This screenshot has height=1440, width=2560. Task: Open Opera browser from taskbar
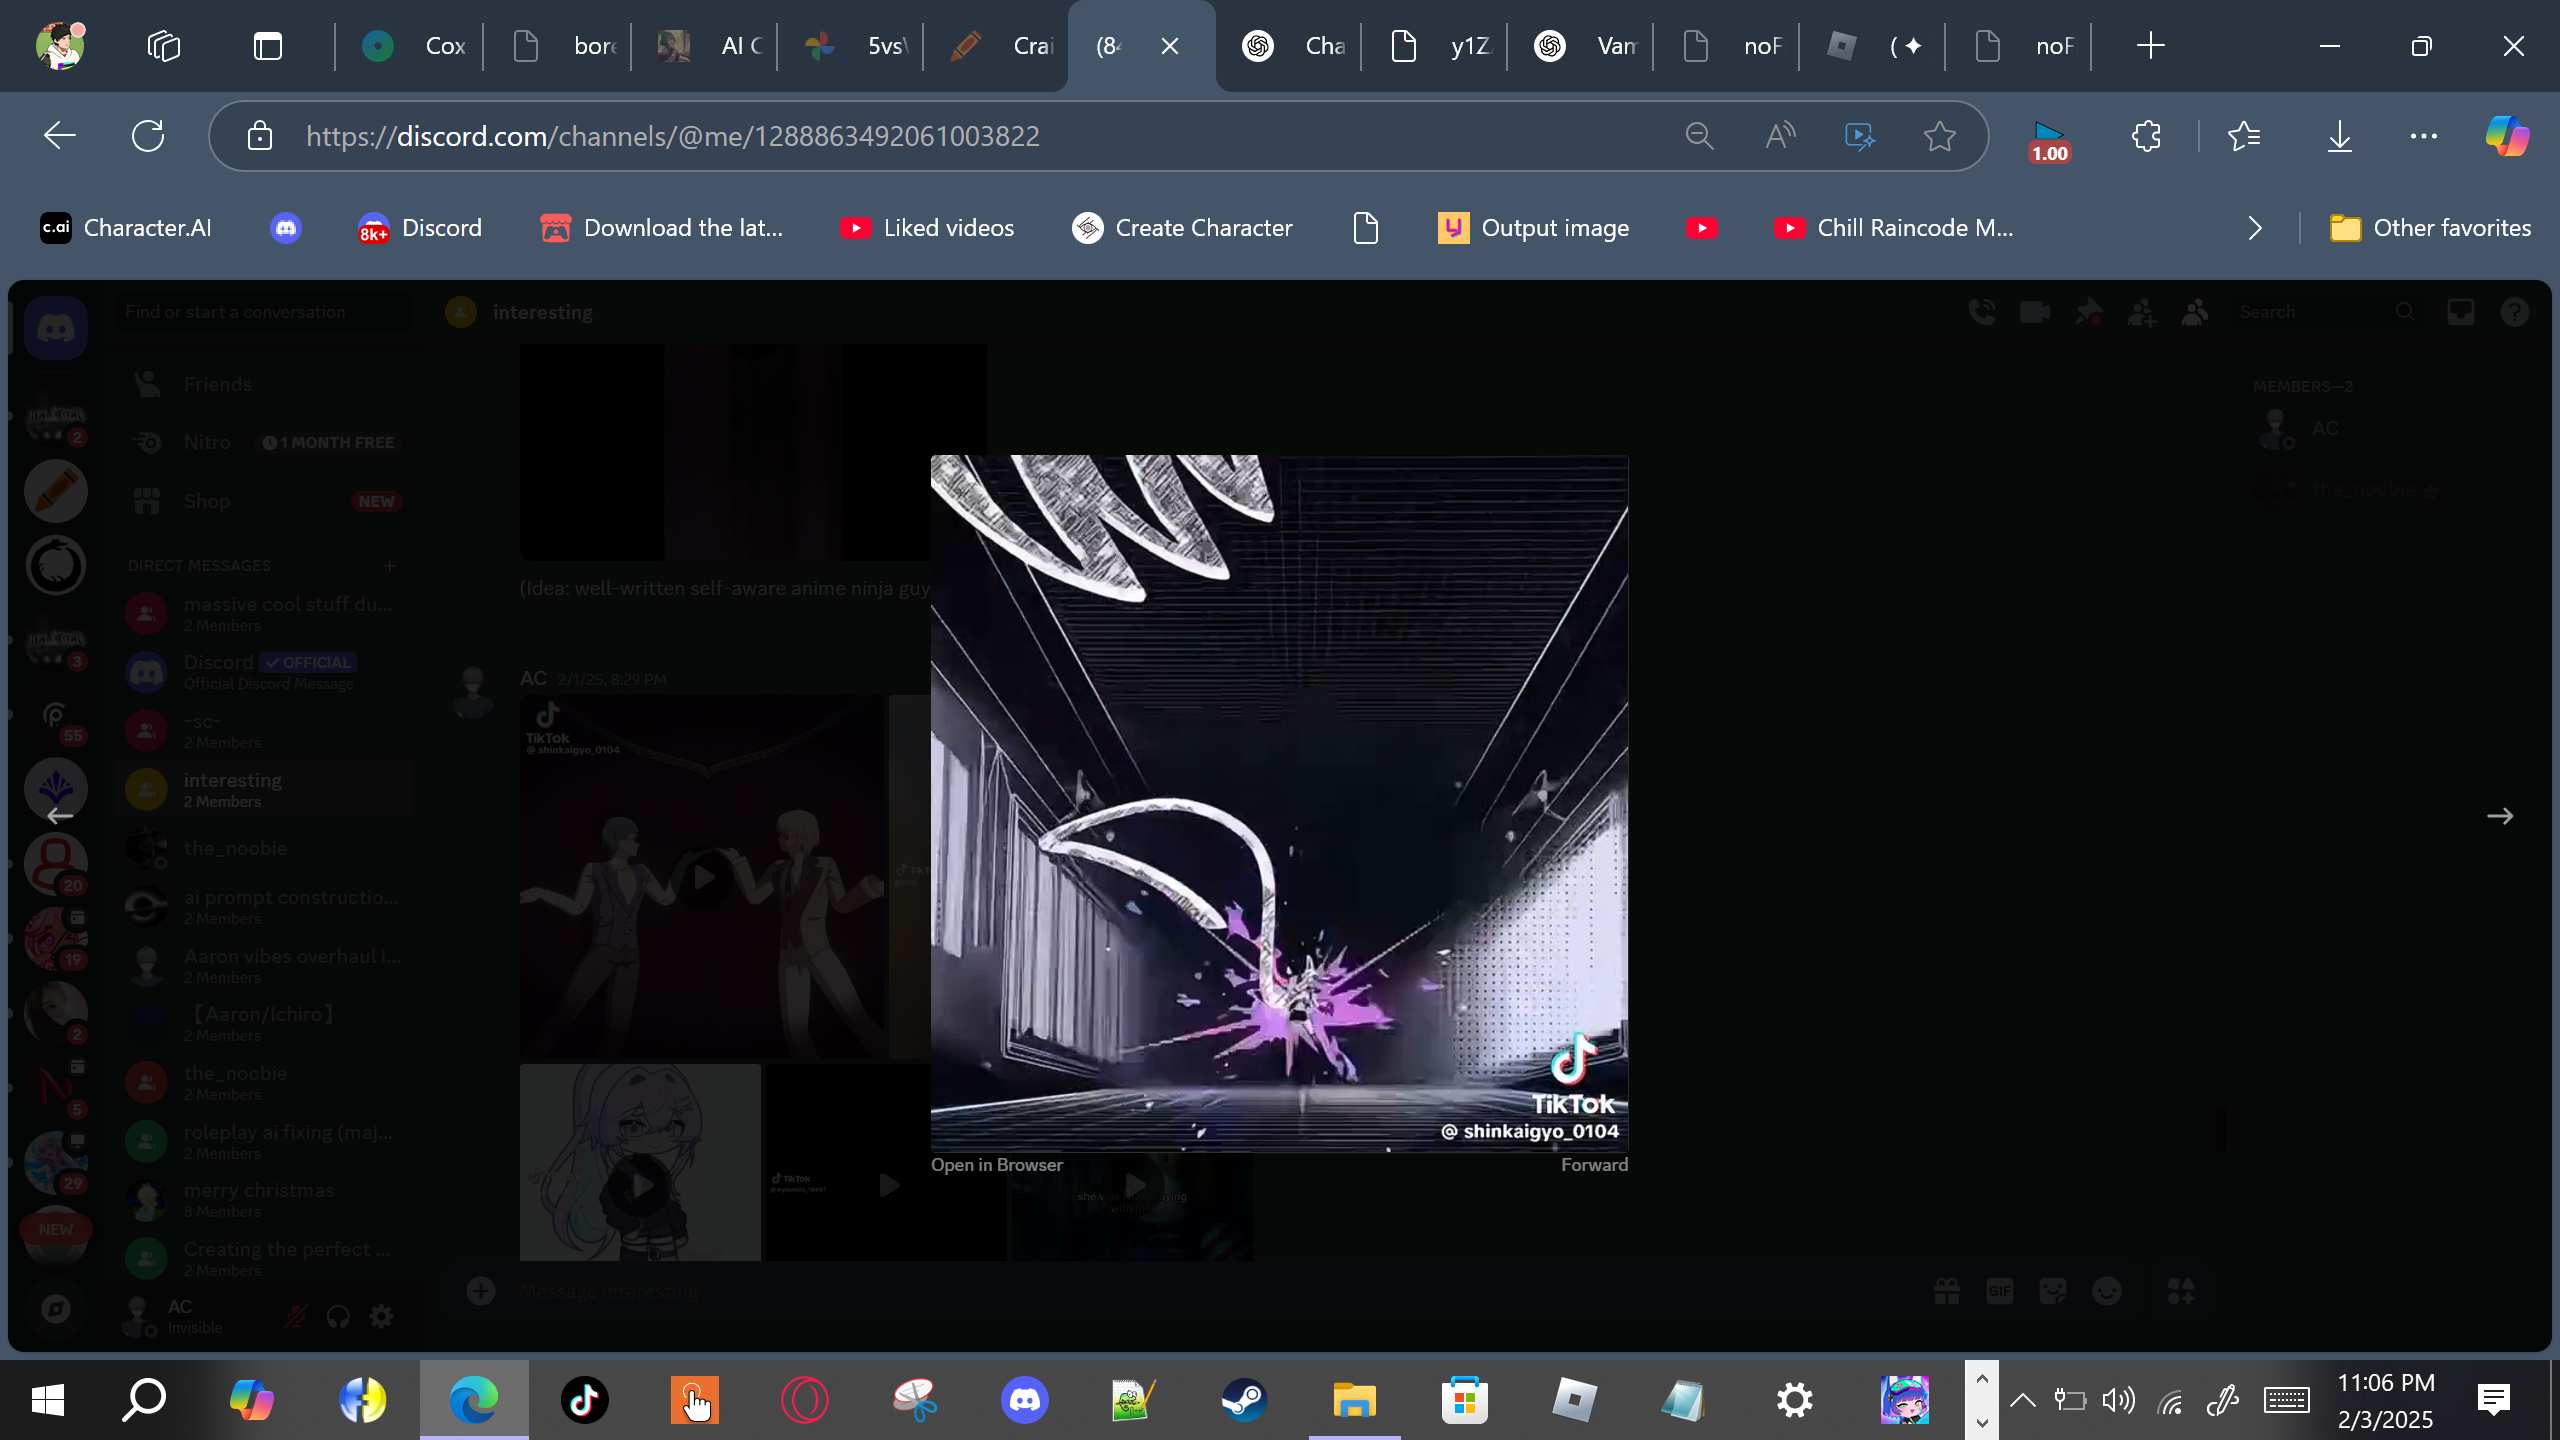click(x=804, y=1400)
